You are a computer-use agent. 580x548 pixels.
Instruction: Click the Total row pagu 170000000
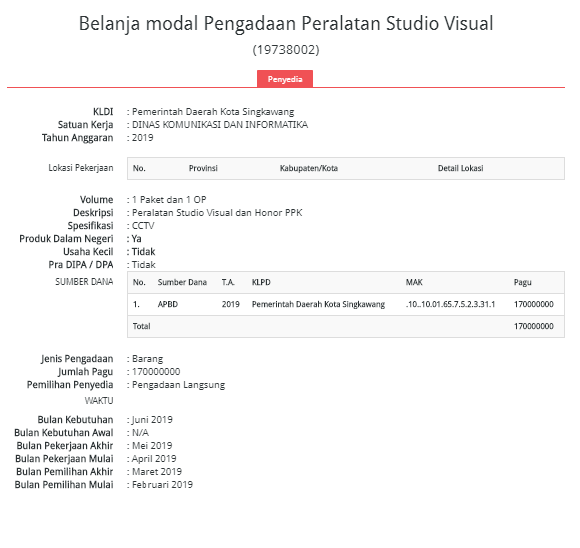click(x=533, y=326)
